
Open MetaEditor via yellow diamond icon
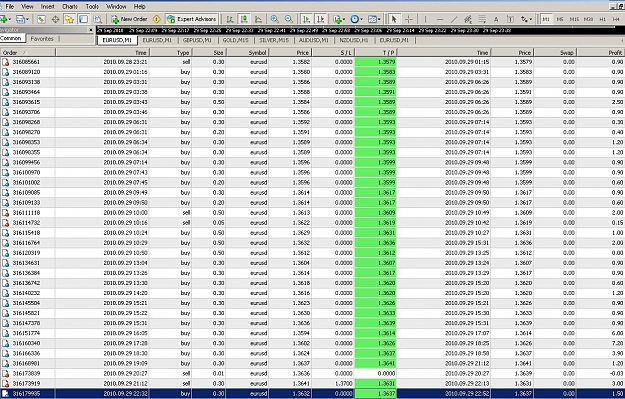click(x=157, y=19)
